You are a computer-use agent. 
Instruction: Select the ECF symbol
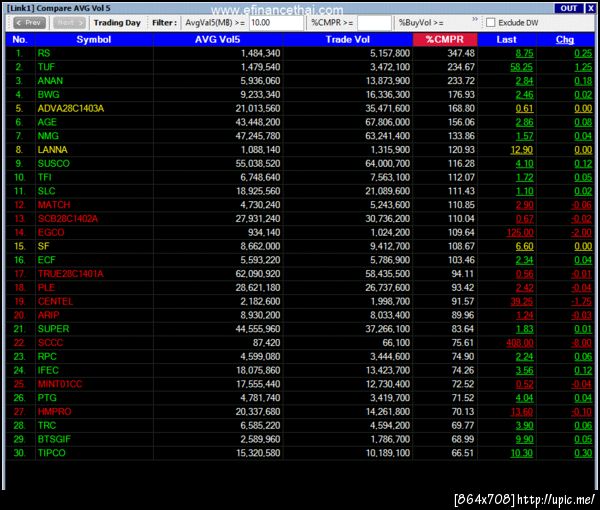click(x=46, y=260)
